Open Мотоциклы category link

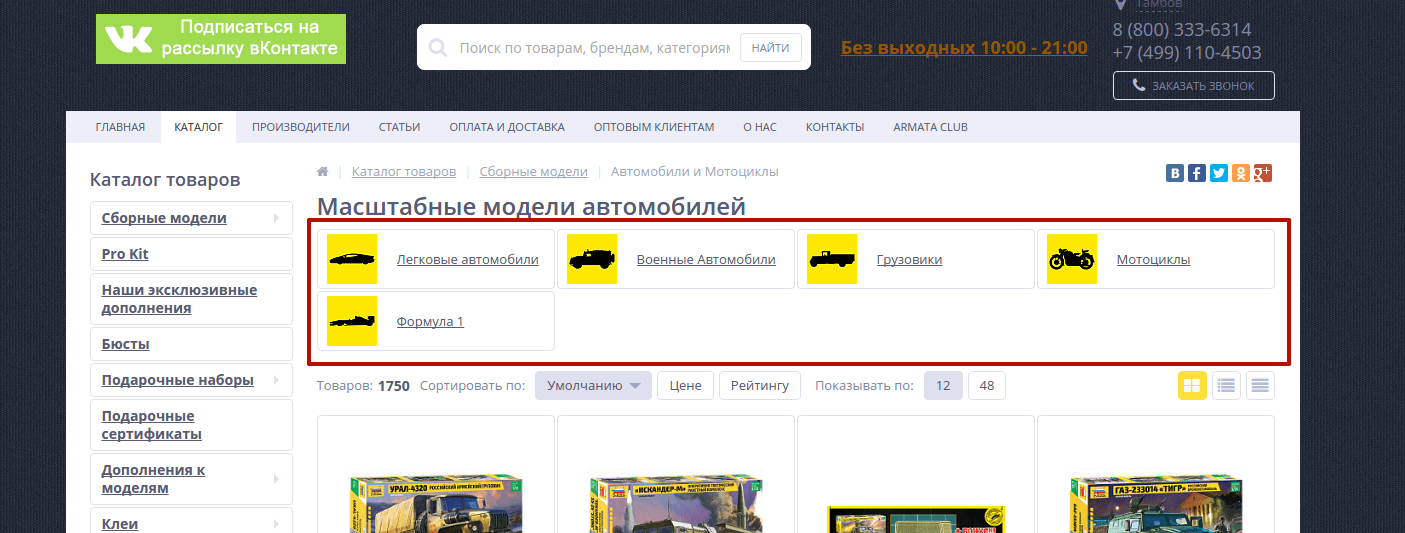1153,260
